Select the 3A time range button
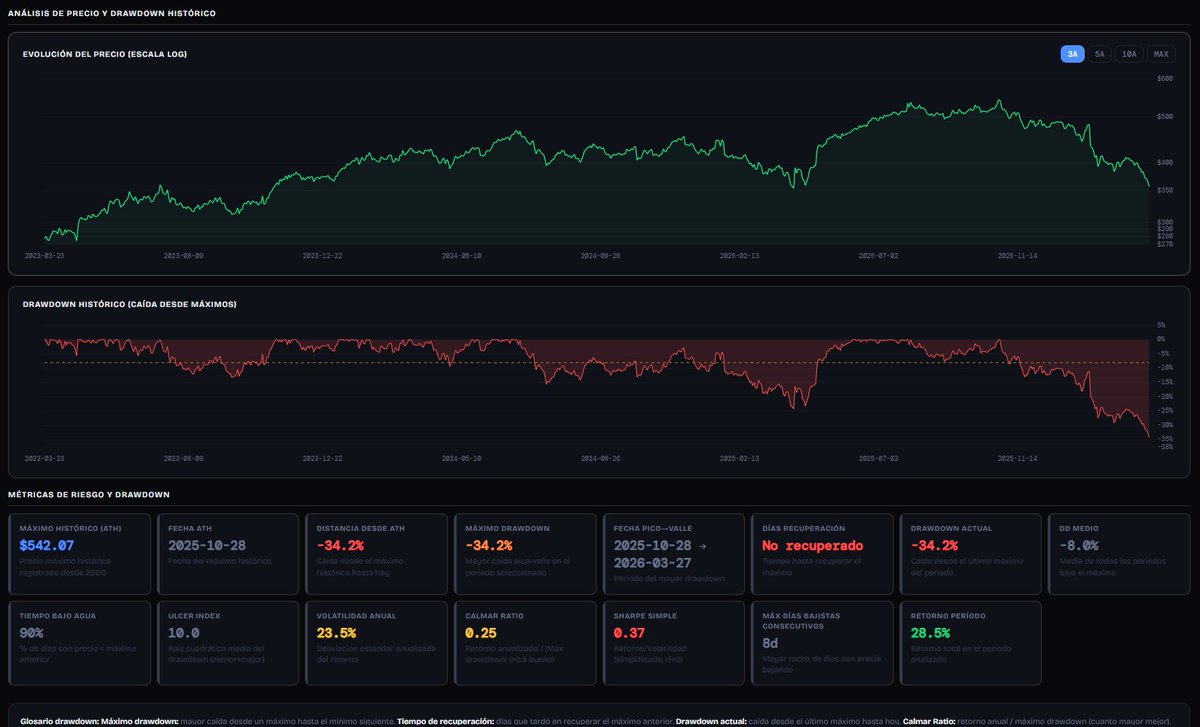The width and height of the screenshot is (1200, 727). pyautogui.click(x=1072, y=54)
